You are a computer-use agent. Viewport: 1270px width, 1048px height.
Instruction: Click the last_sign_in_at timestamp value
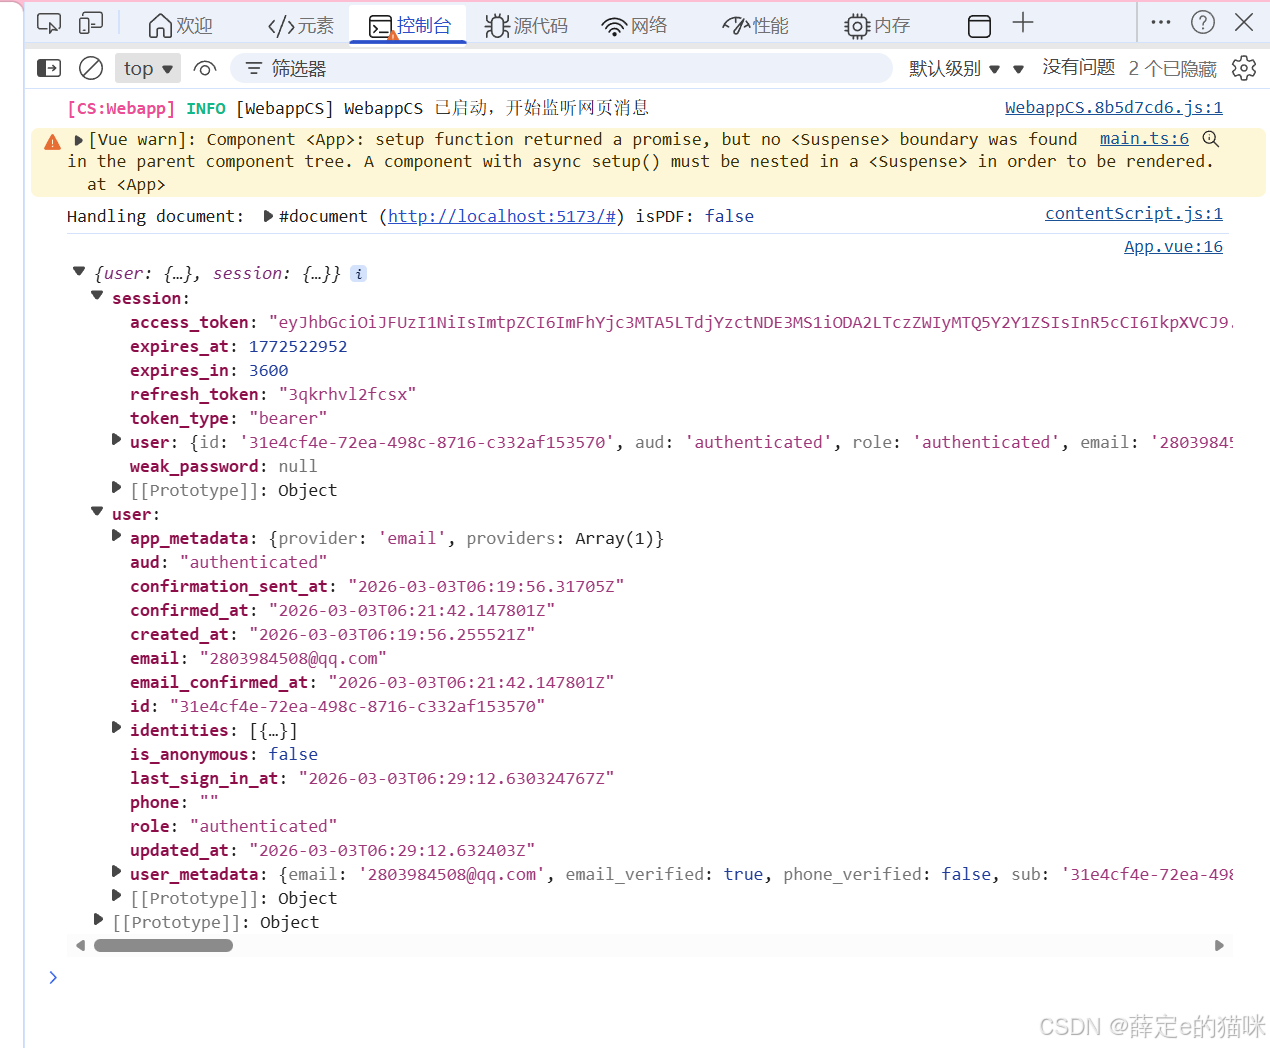[456, 778]
